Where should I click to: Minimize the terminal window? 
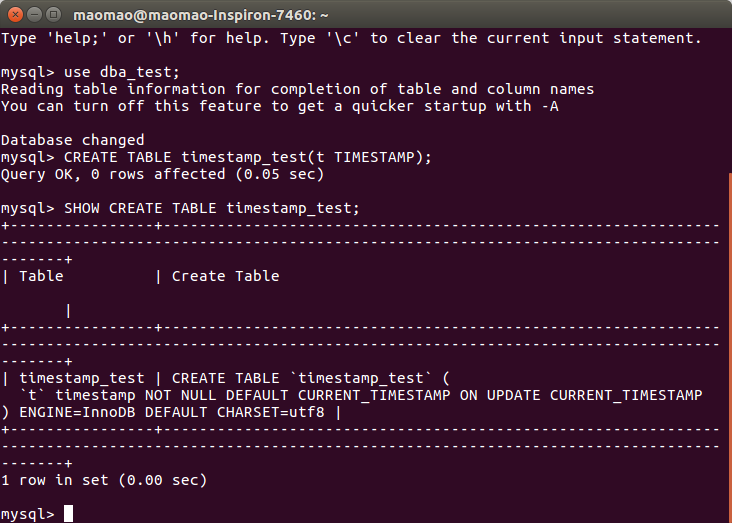33,13
